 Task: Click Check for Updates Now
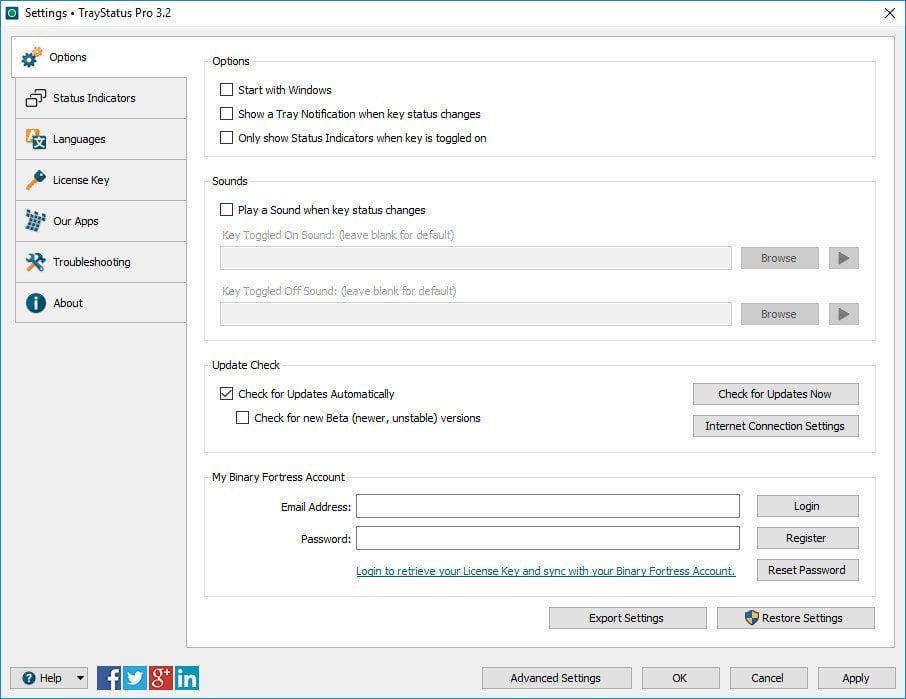[x=774, y=394]
